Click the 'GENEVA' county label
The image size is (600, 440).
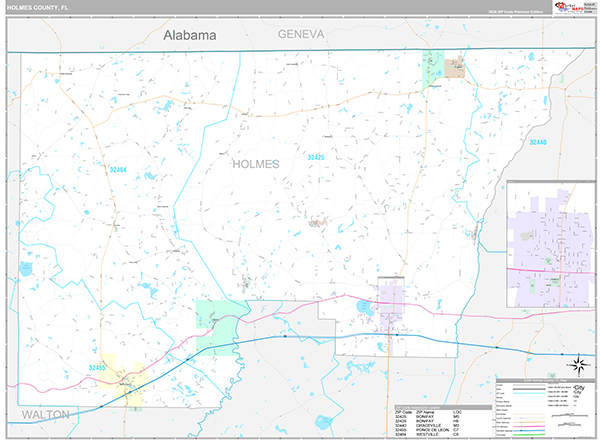(301, 34)
